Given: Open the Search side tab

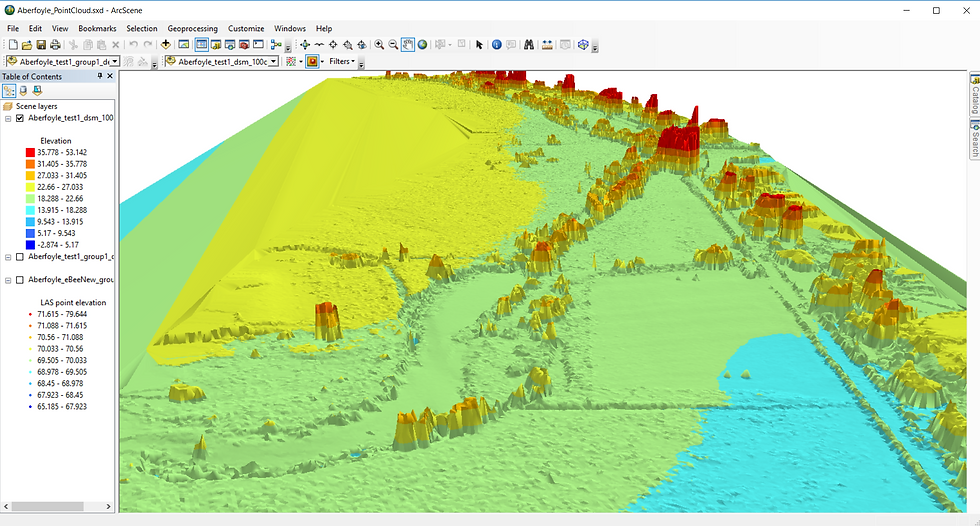Looking at the screenshot, I should coord(974,139).
